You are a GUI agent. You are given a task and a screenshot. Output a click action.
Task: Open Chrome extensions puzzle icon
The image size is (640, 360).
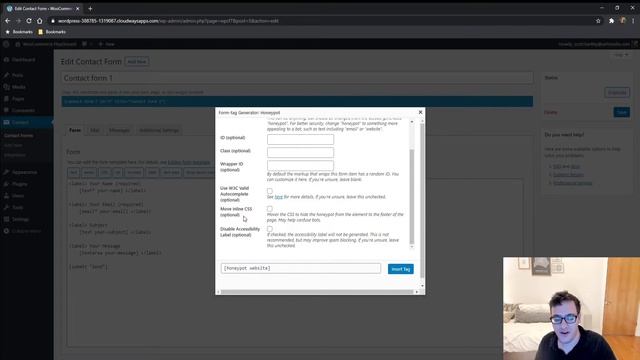pos(611,21)
